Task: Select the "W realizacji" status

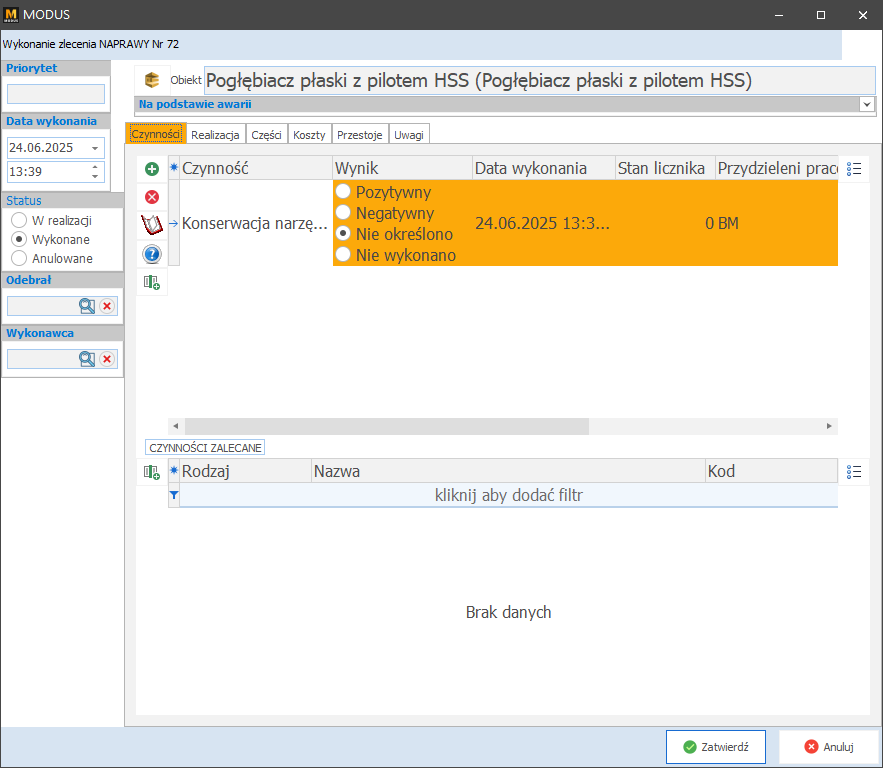Action: pos(19,220)
